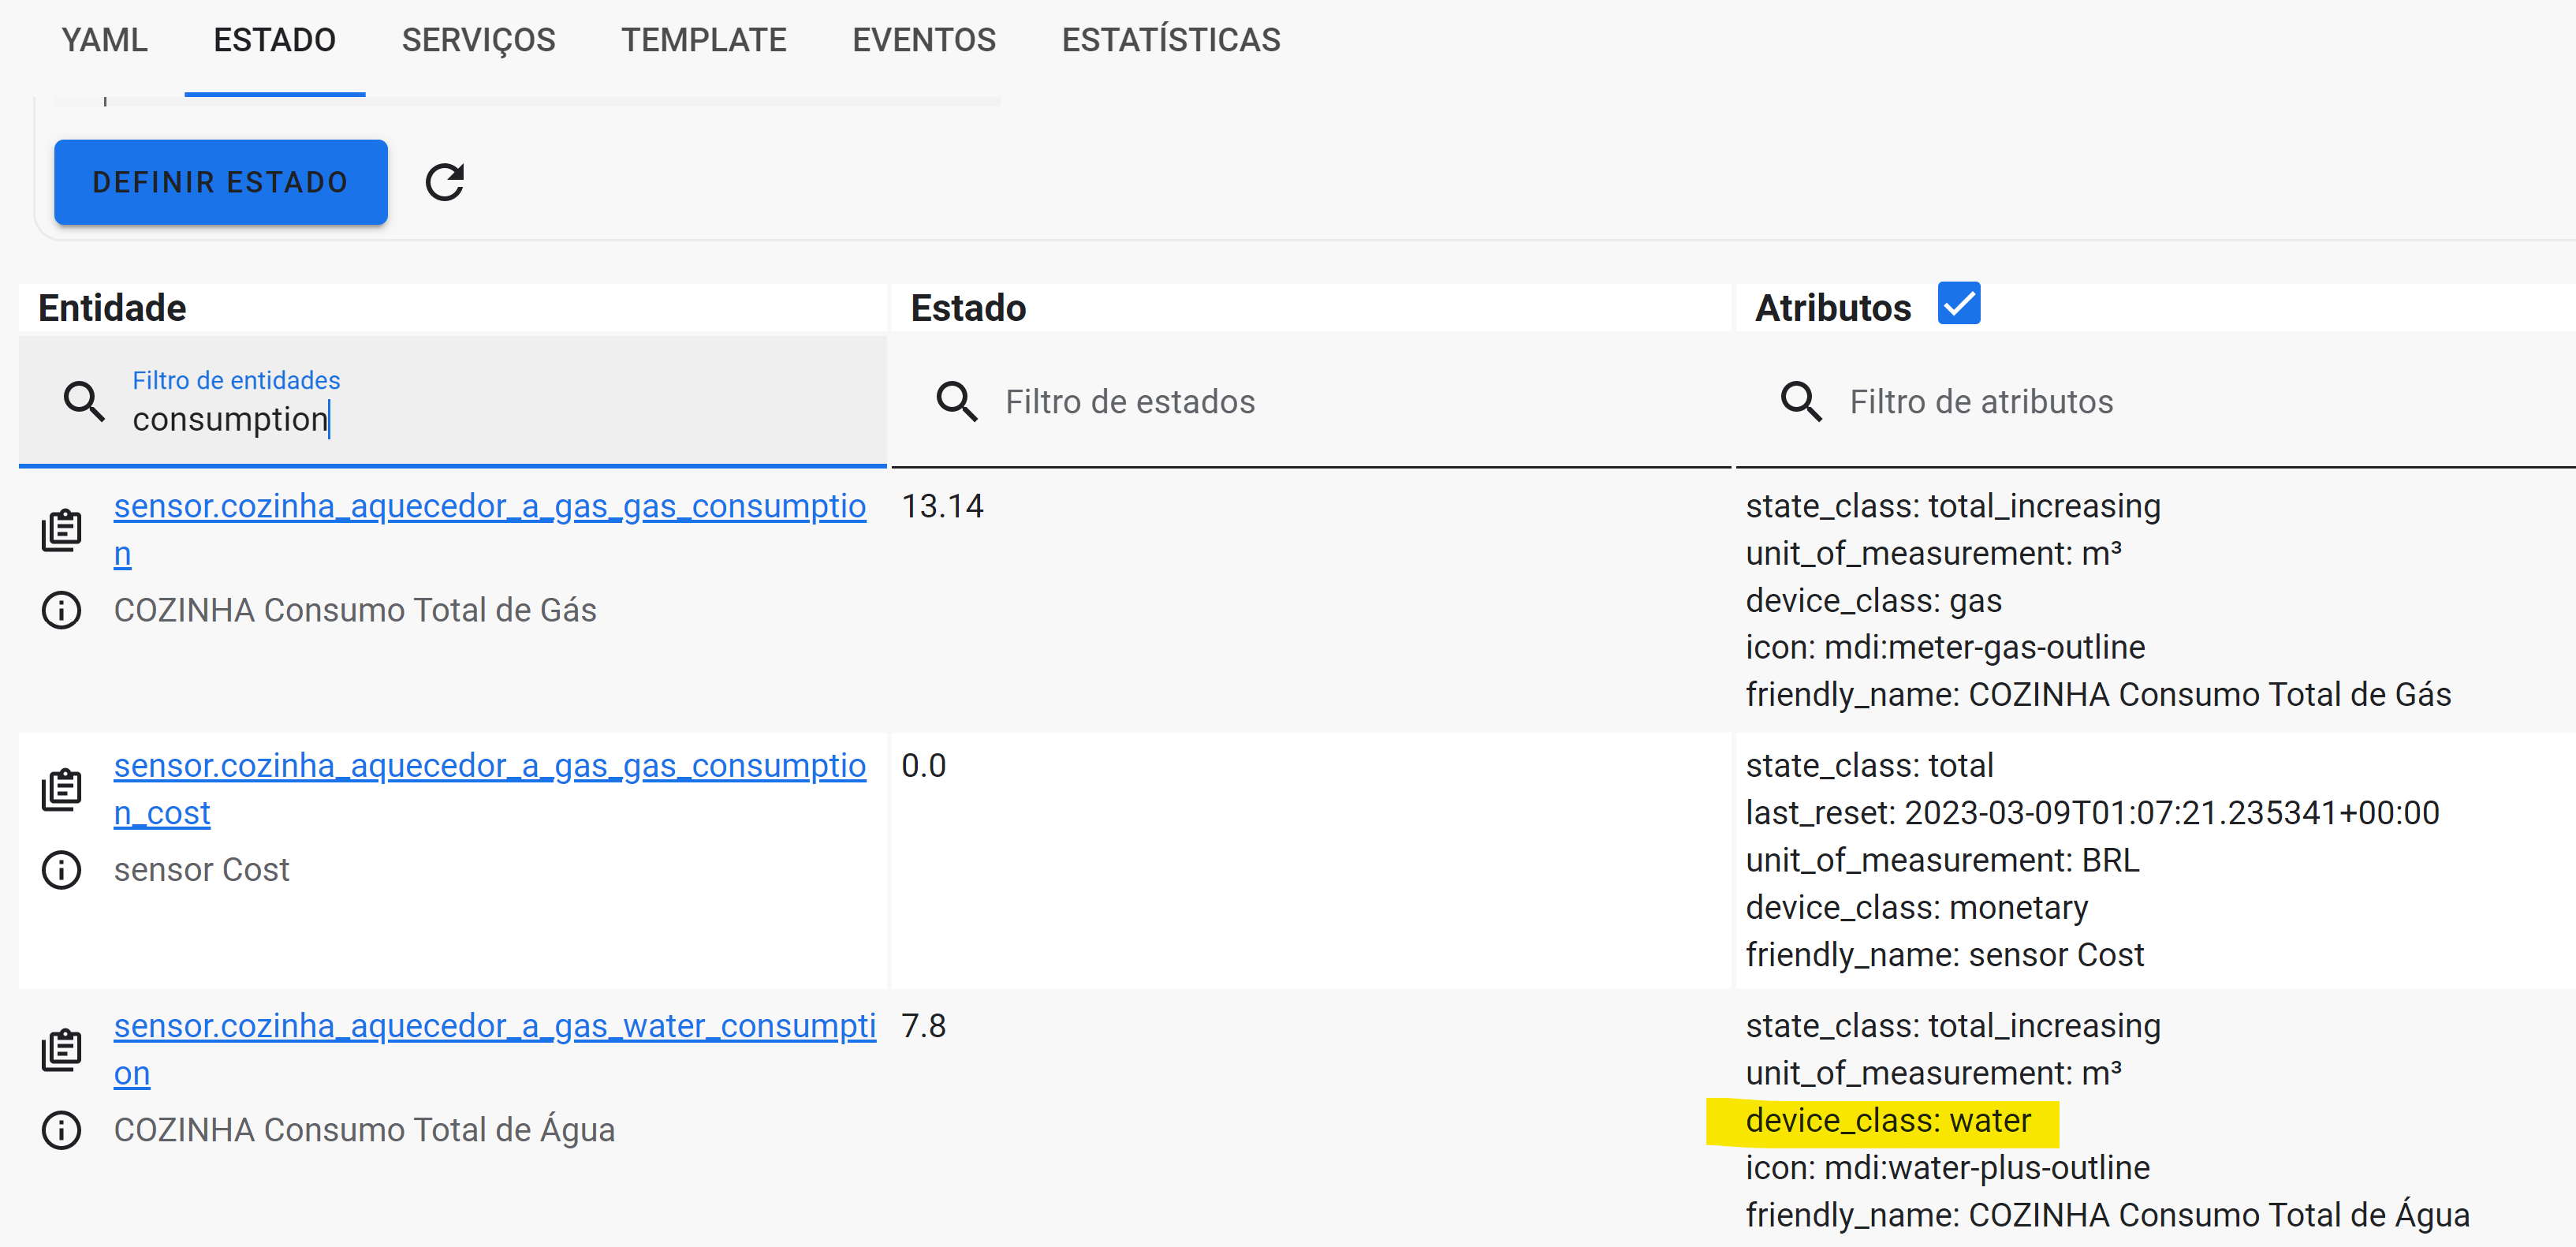
Task: Click the info icon for COZINHA Consumo Total de Gás
Action: (61, 610)
